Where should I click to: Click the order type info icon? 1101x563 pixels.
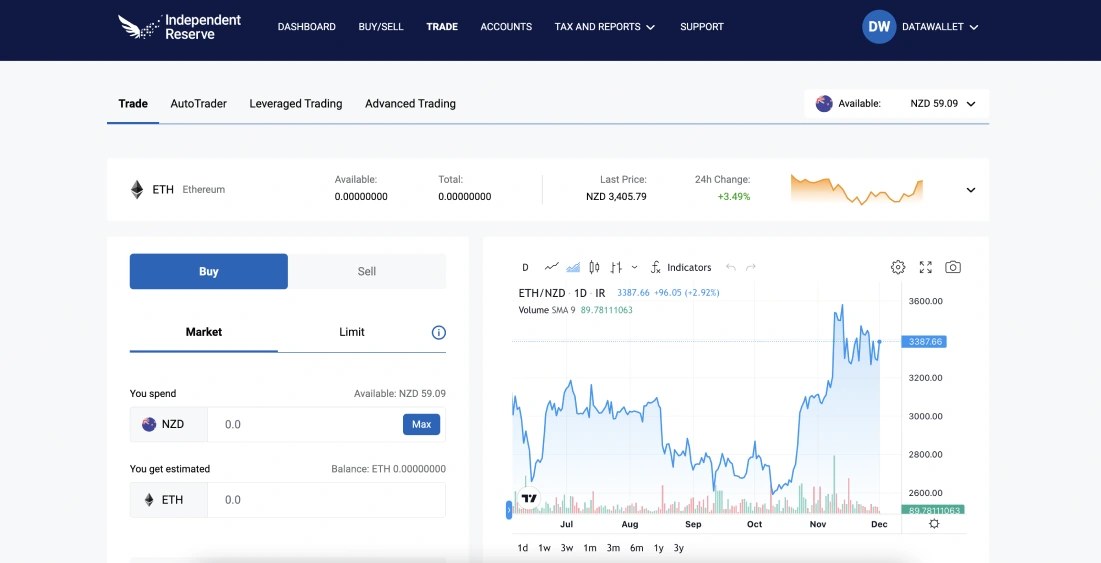point(439,332)
